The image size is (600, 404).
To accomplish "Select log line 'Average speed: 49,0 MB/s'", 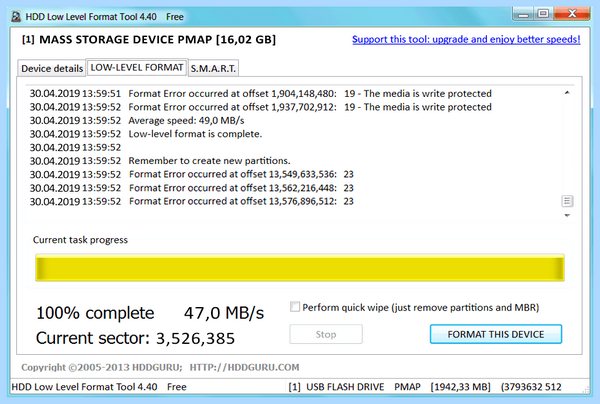I will point(137,121).
